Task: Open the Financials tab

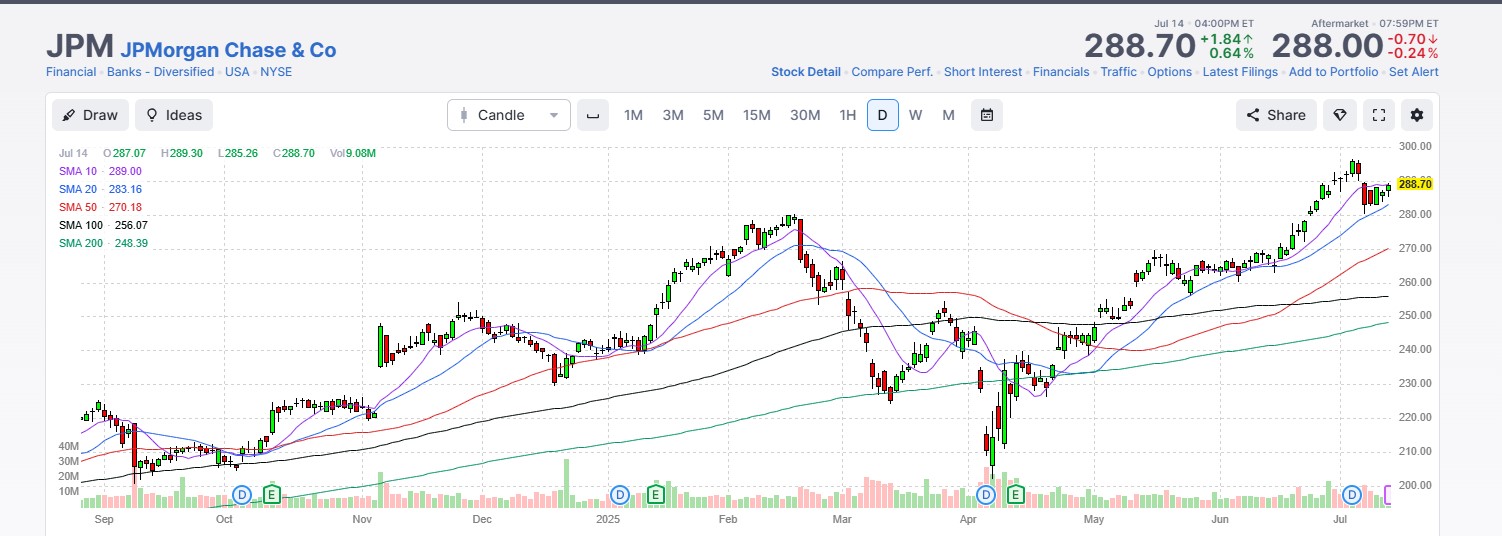Action: click(1061, 72)
